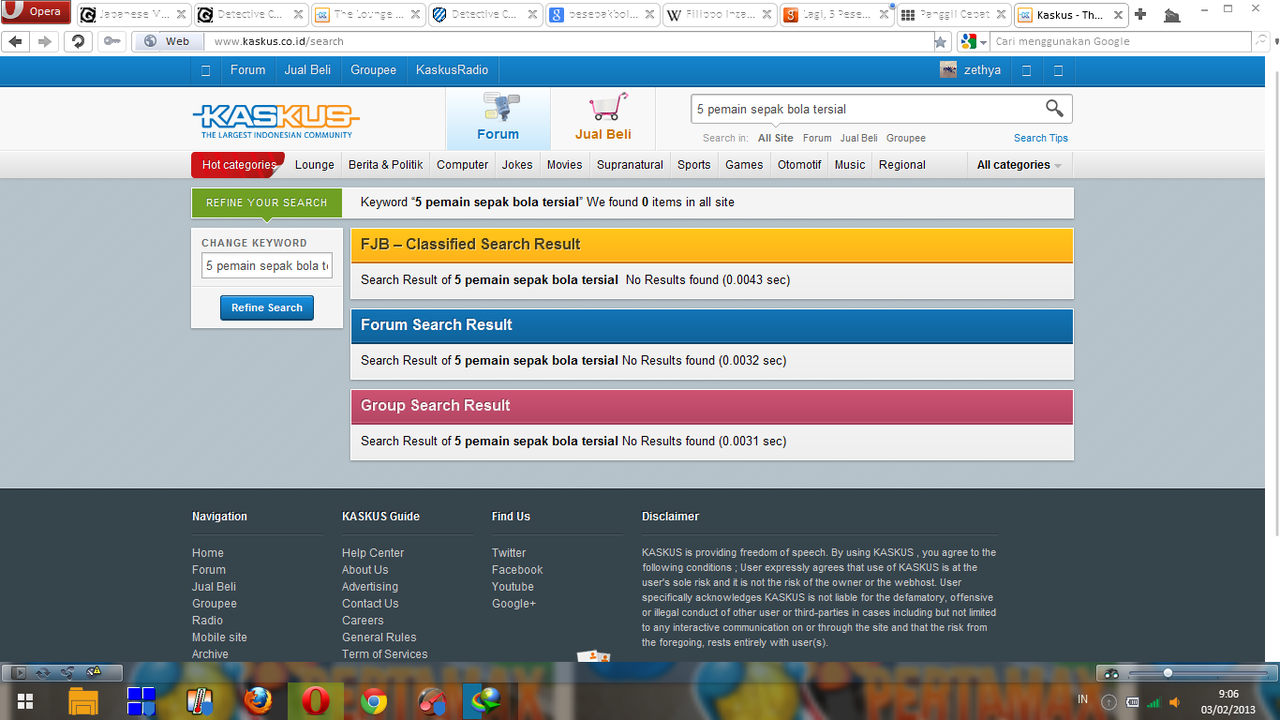Click the home icon left of Forum in blue bar
The image size is (1280, 720).
(206, 70)
